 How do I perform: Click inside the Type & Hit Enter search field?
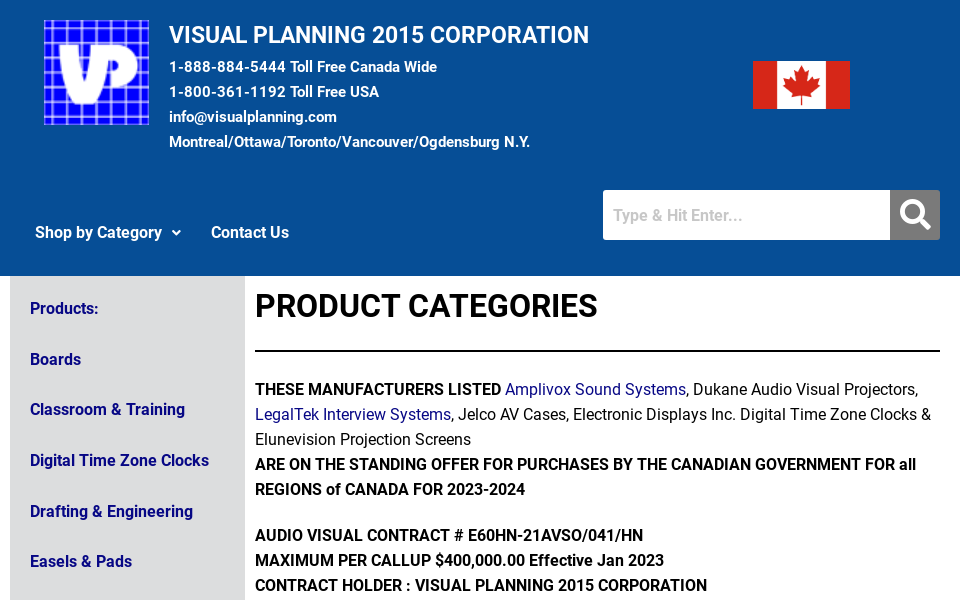point(746,214)
